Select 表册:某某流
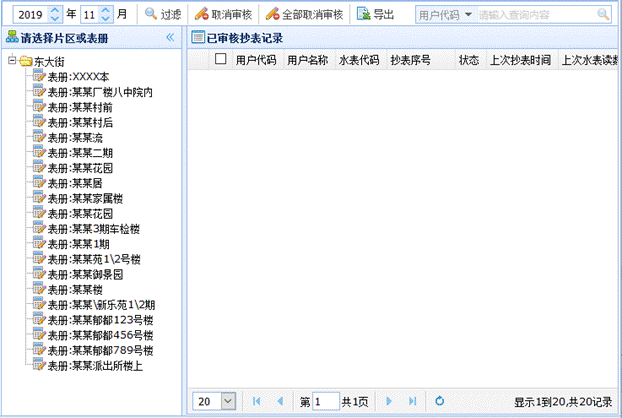 (75, 138)
